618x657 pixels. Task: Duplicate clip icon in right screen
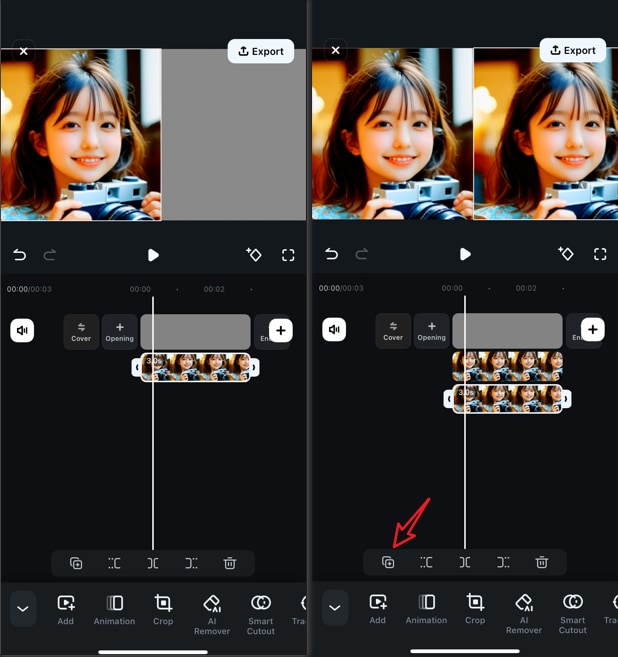point(388,562)
